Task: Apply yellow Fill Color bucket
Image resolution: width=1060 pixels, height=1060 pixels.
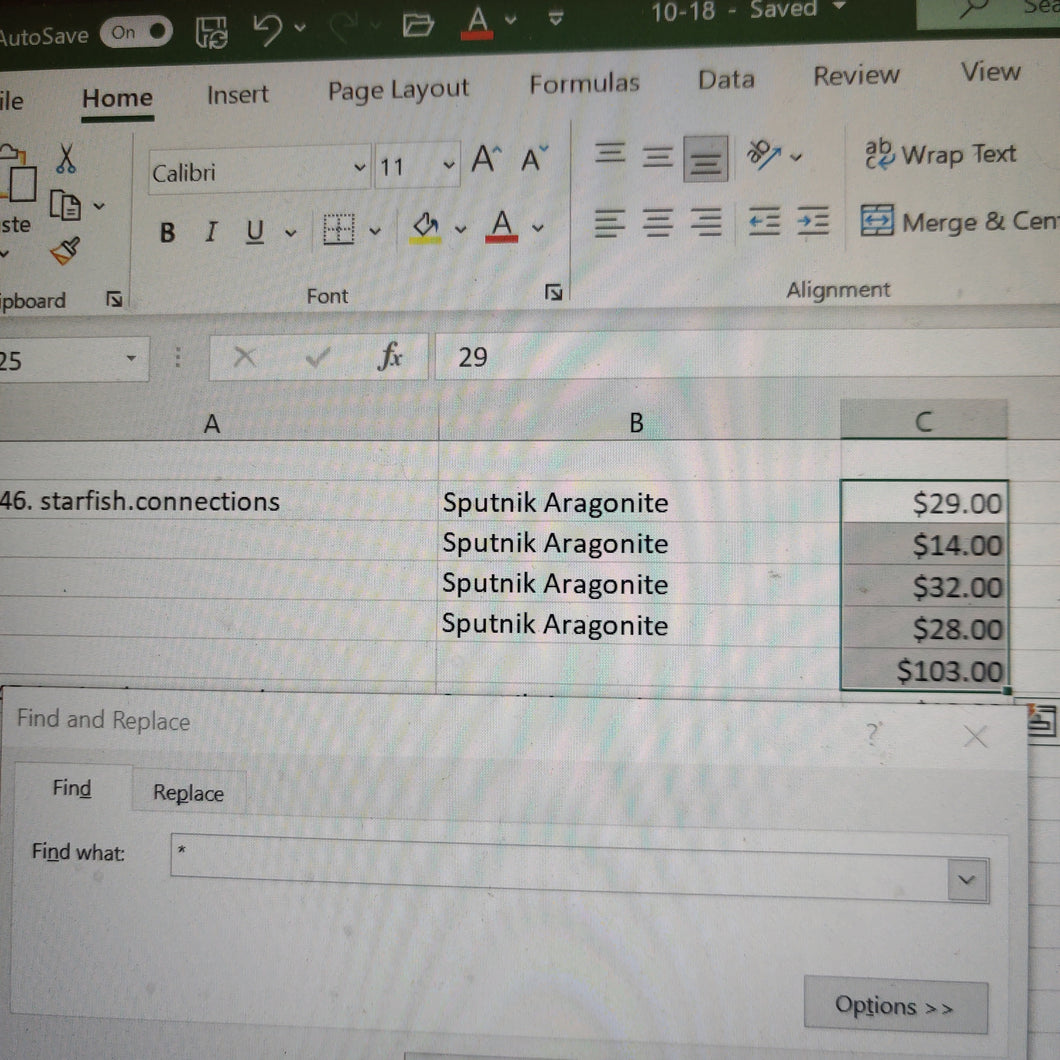Action: click(x=426, y=227)
